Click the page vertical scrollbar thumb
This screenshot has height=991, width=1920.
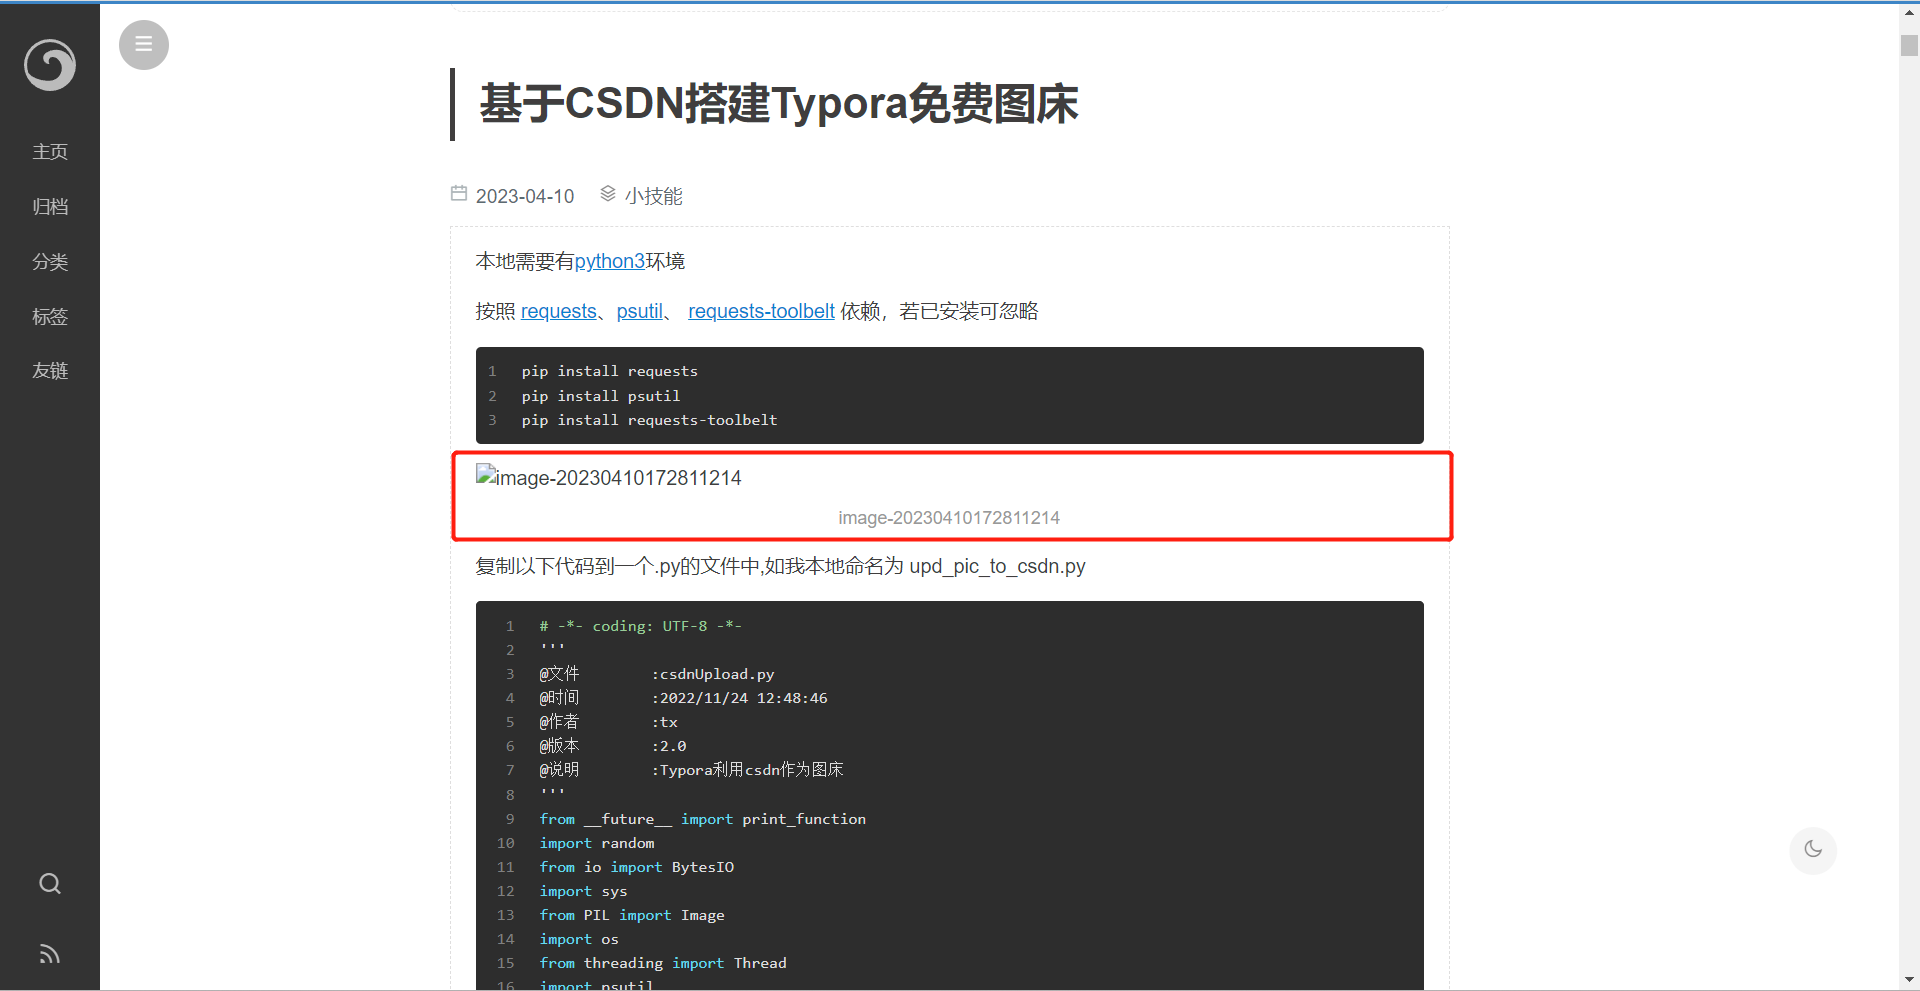pos(1909,45)
